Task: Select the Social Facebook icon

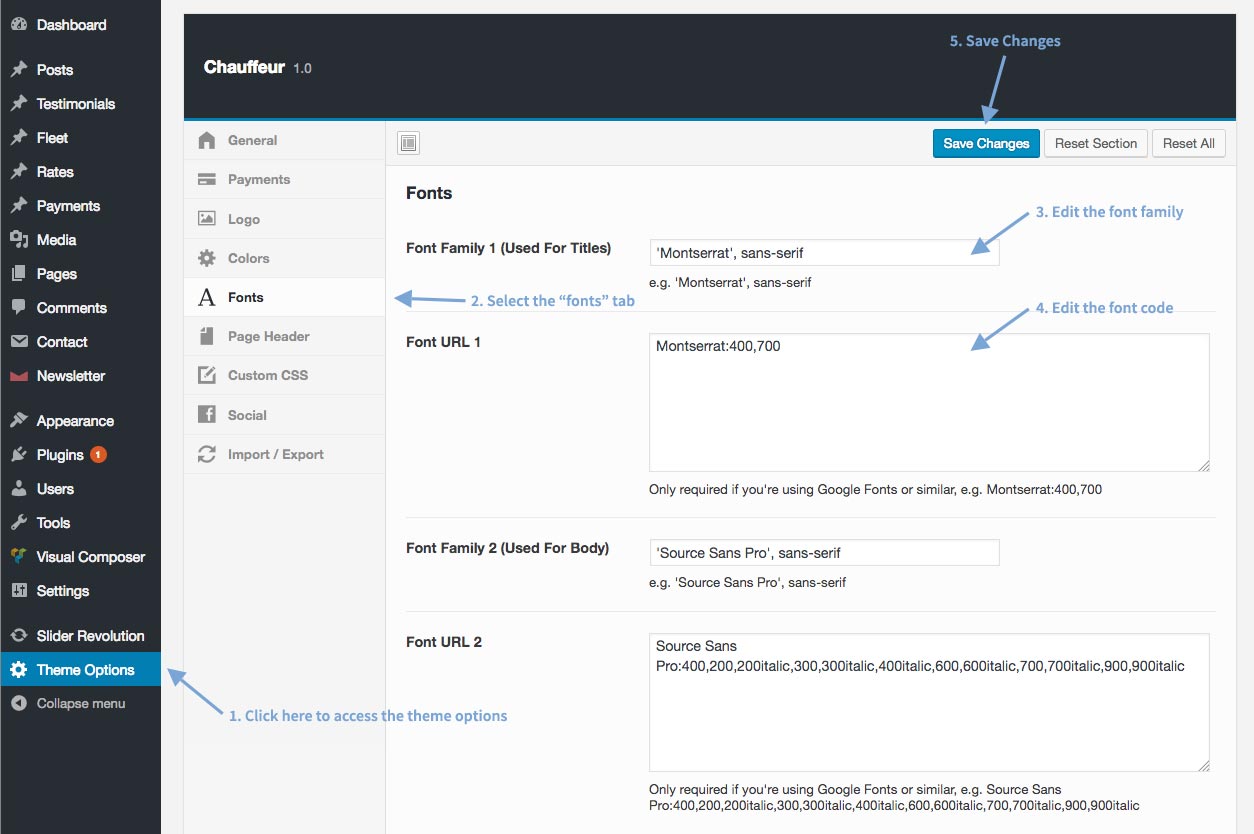Action: click(x=207, y=414)
